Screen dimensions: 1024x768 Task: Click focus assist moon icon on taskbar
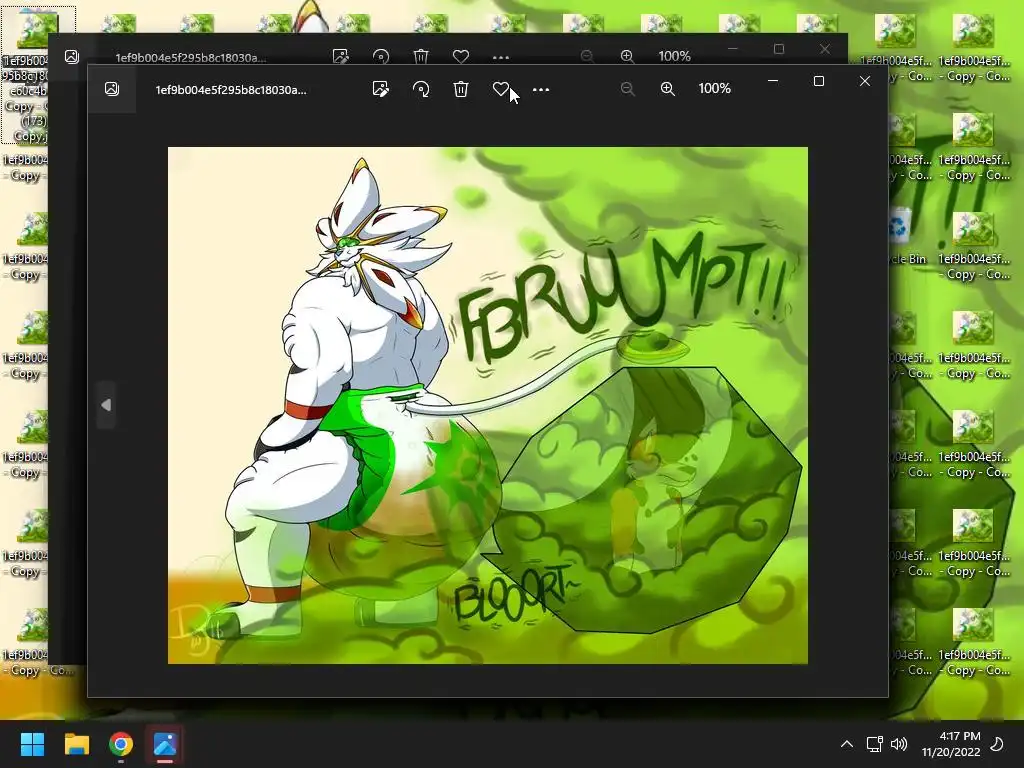(x=997, y=744)
